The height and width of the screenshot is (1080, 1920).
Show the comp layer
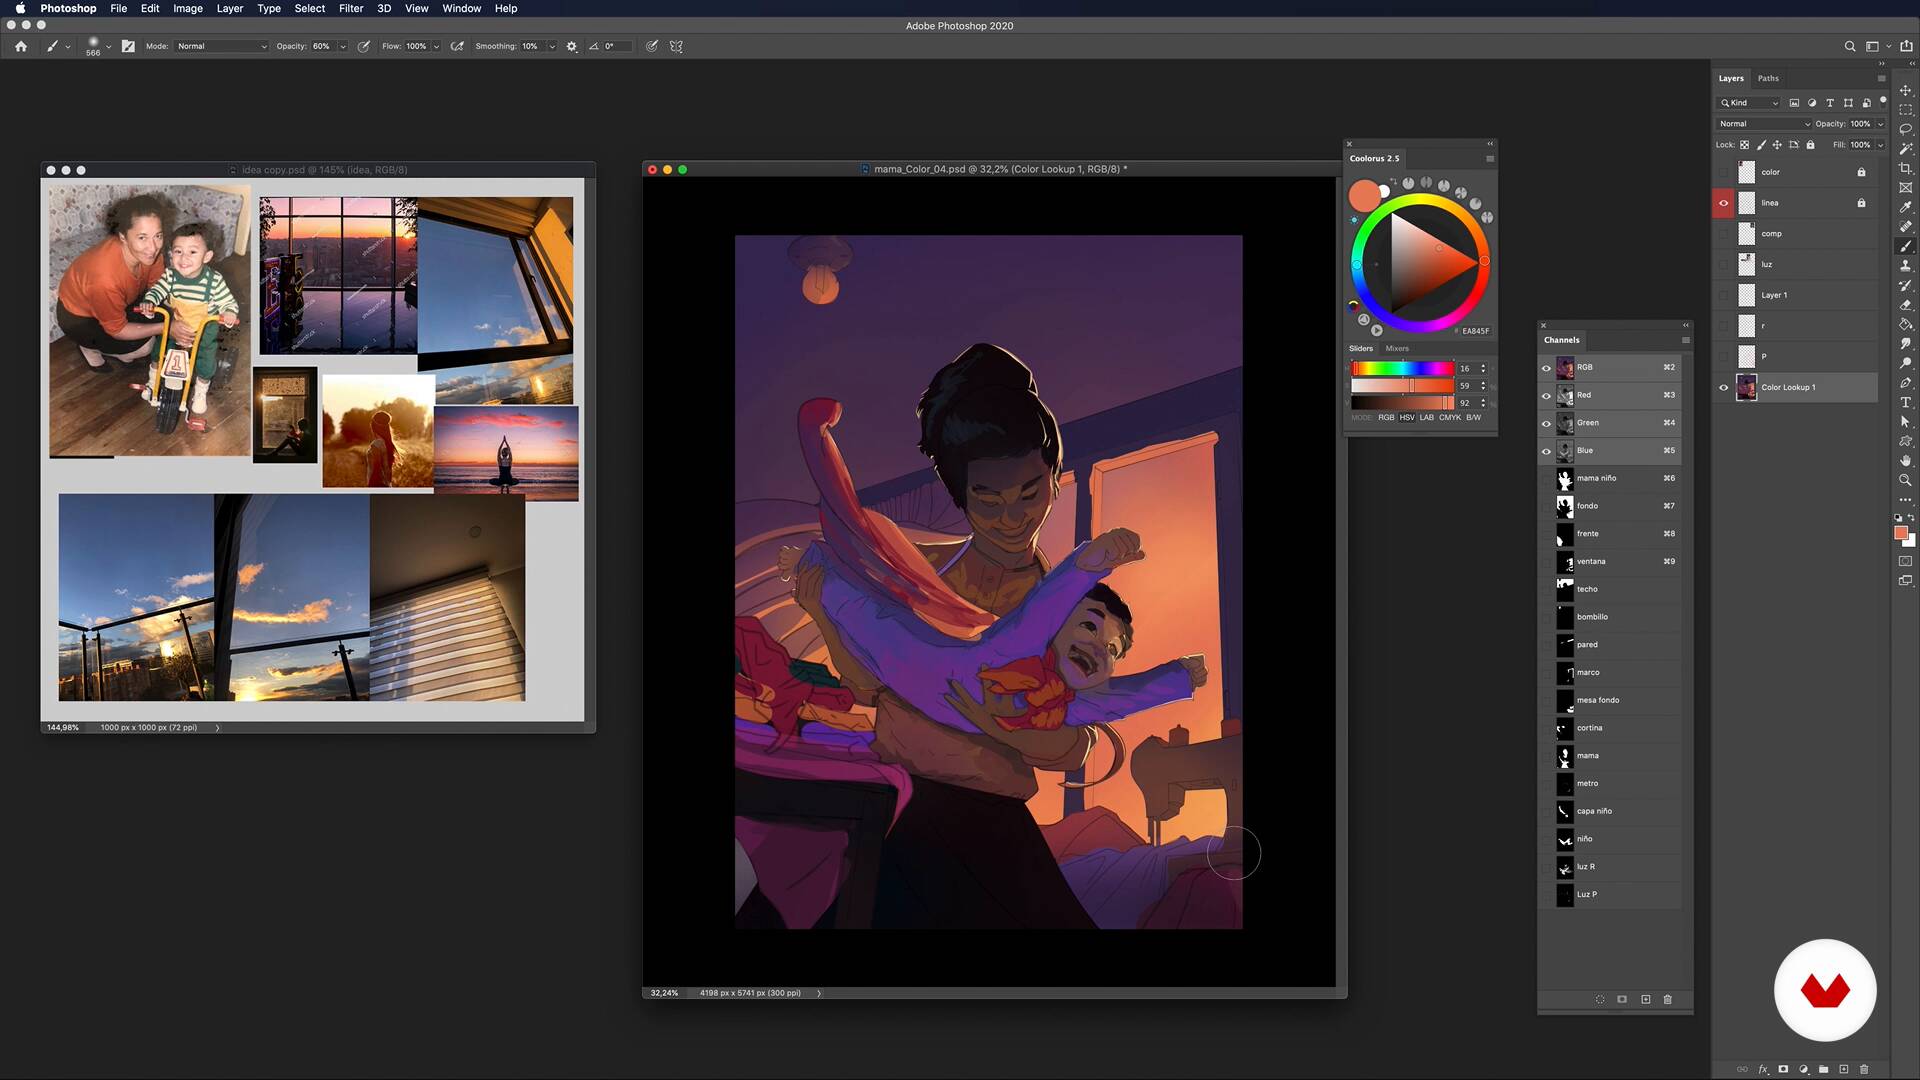point(1723,233)
